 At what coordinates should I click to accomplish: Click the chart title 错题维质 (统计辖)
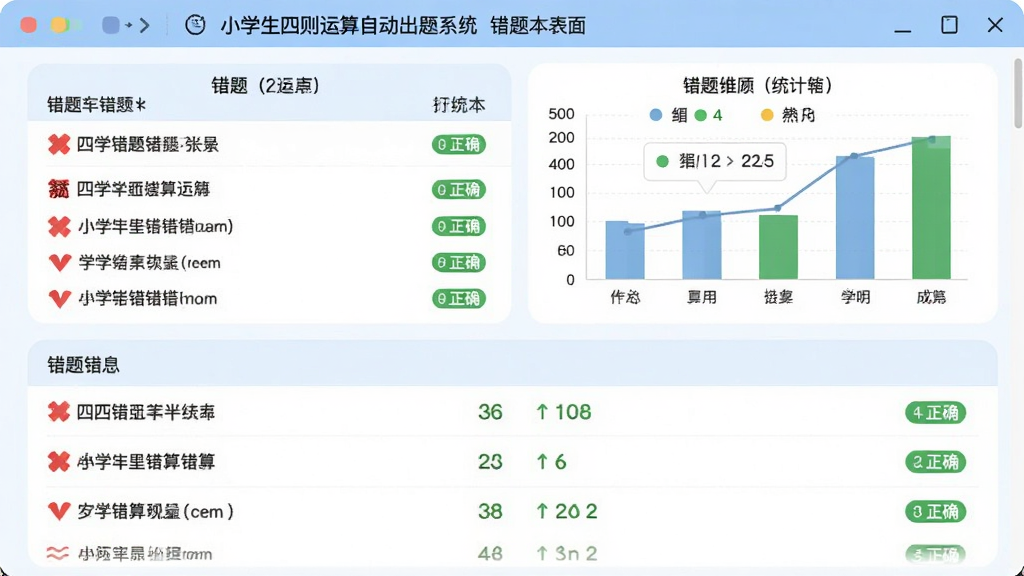pos(758,86)
